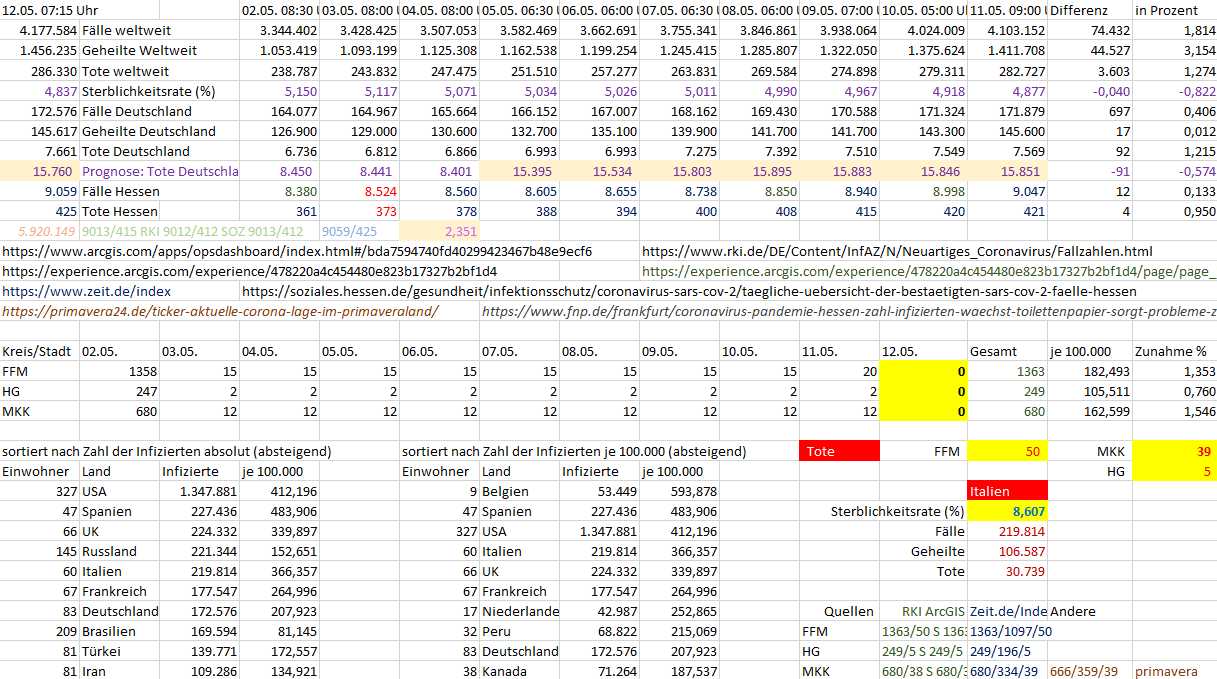Select the orange italic value 5.920.149
Screen dimensions: 1217x679
pyautogui.click(x=47, y=231)
